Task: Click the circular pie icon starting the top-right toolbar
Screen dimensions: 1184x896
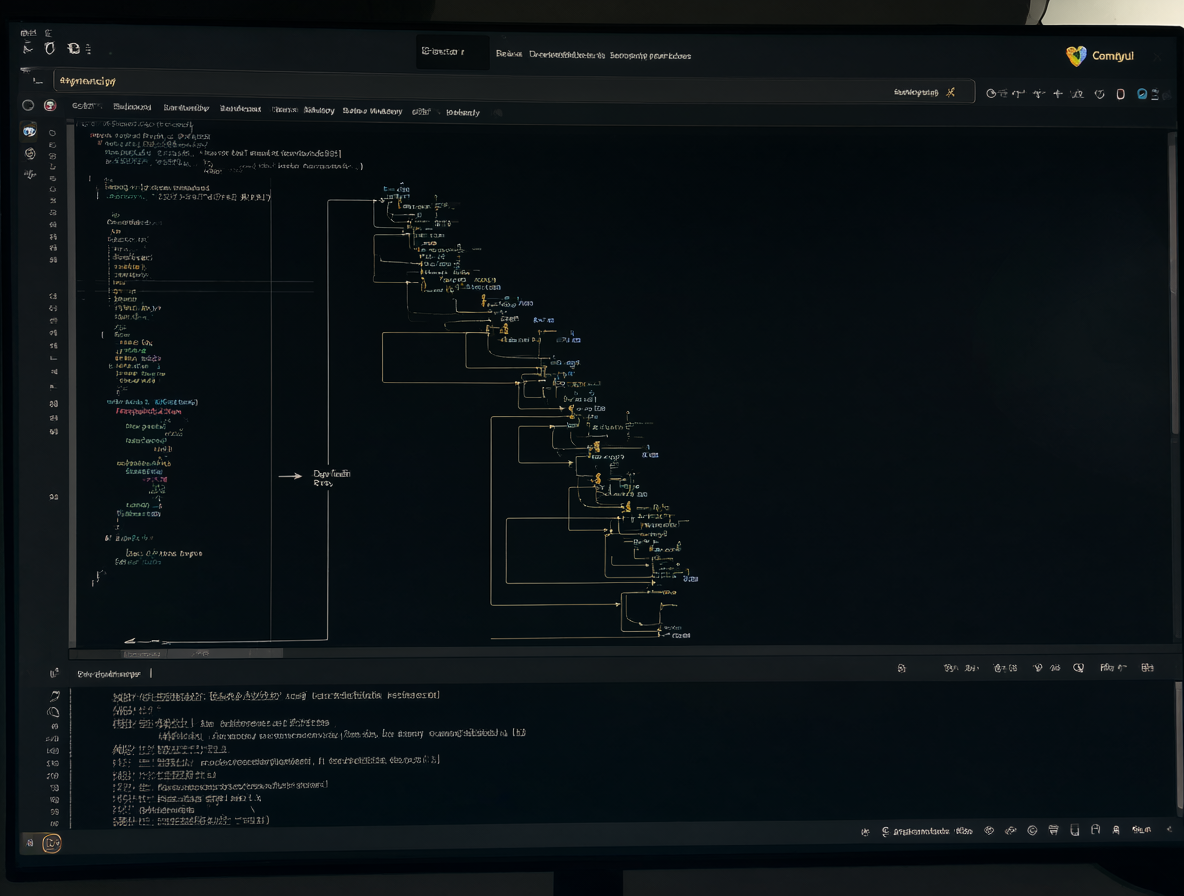Action: (991, 94)
